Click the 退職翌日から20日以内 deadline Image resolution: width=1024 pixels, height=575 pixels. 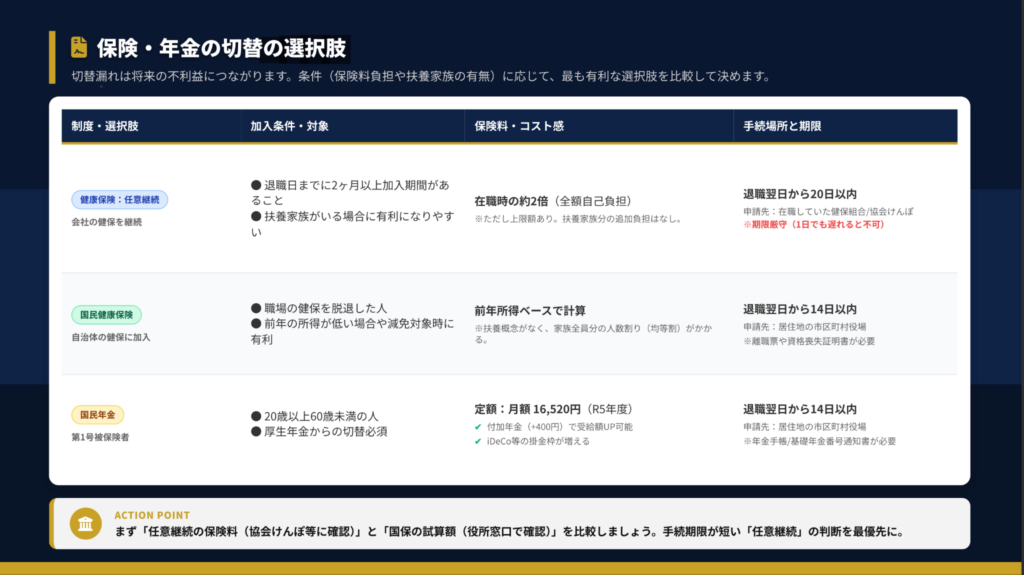(x=799, y=194)
